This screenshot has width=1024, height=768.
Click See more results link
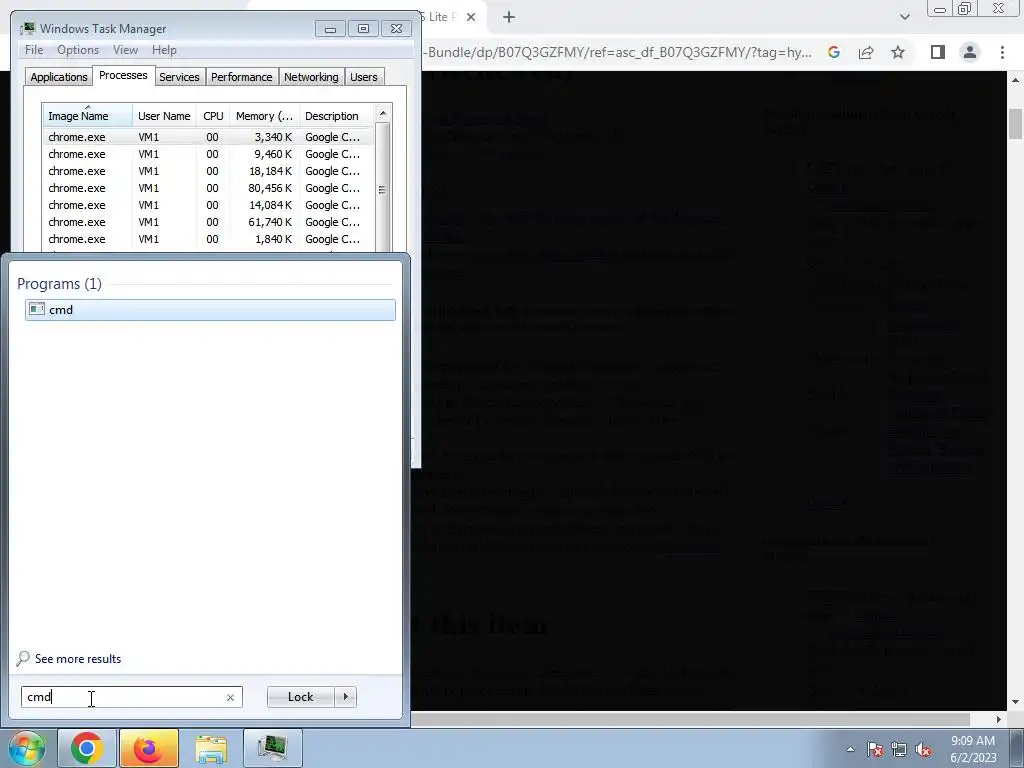pyautogui.click(x=78, y=659)
